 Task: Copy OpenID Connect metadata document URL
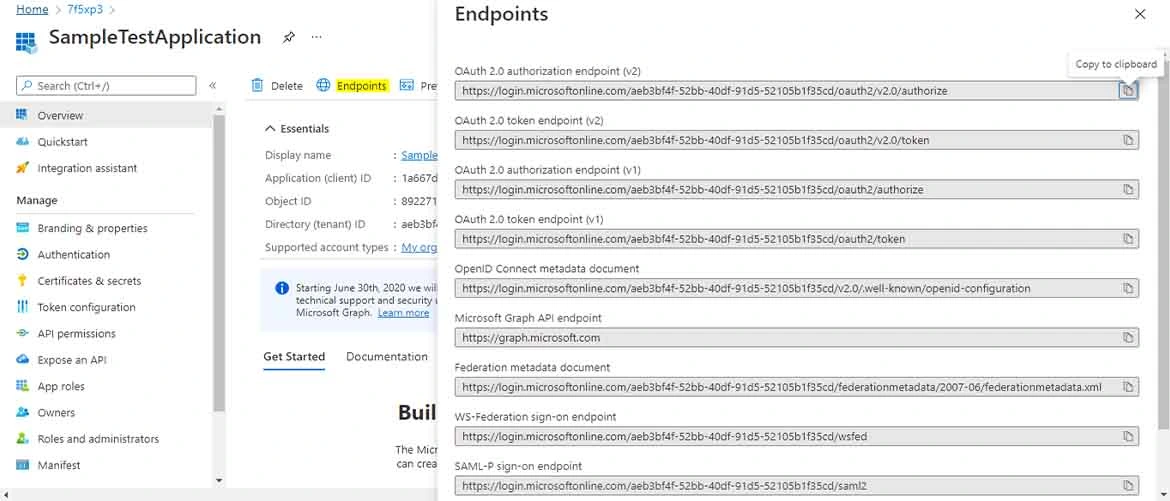[1128, 288]
